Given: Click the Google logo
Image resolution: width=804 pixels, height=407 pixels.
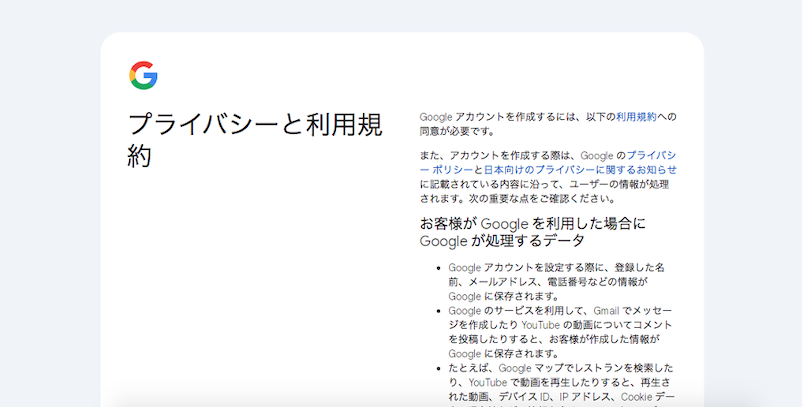Looking at the screenshot, I should [143, 76].
